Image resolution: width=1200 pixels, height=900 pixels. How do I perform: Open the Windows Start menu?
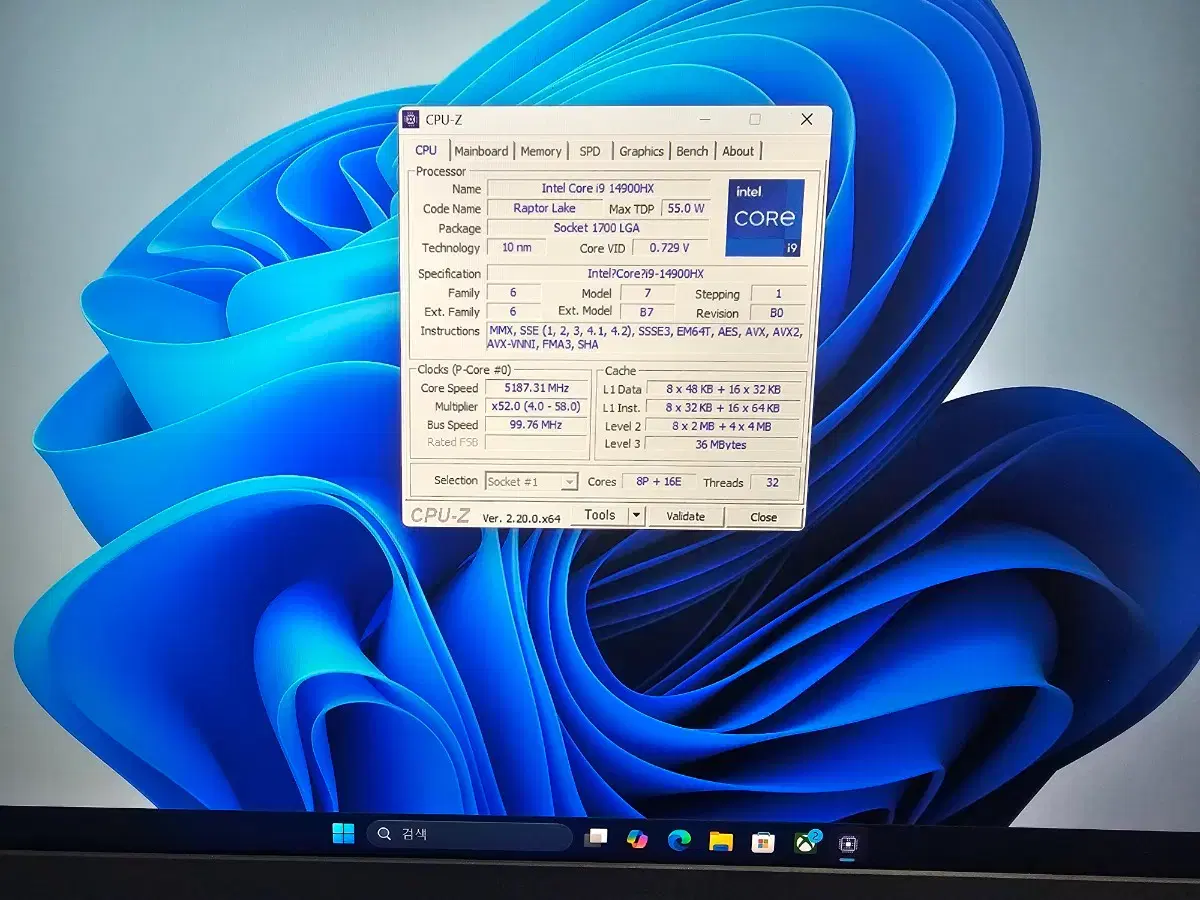pos(343,834)
